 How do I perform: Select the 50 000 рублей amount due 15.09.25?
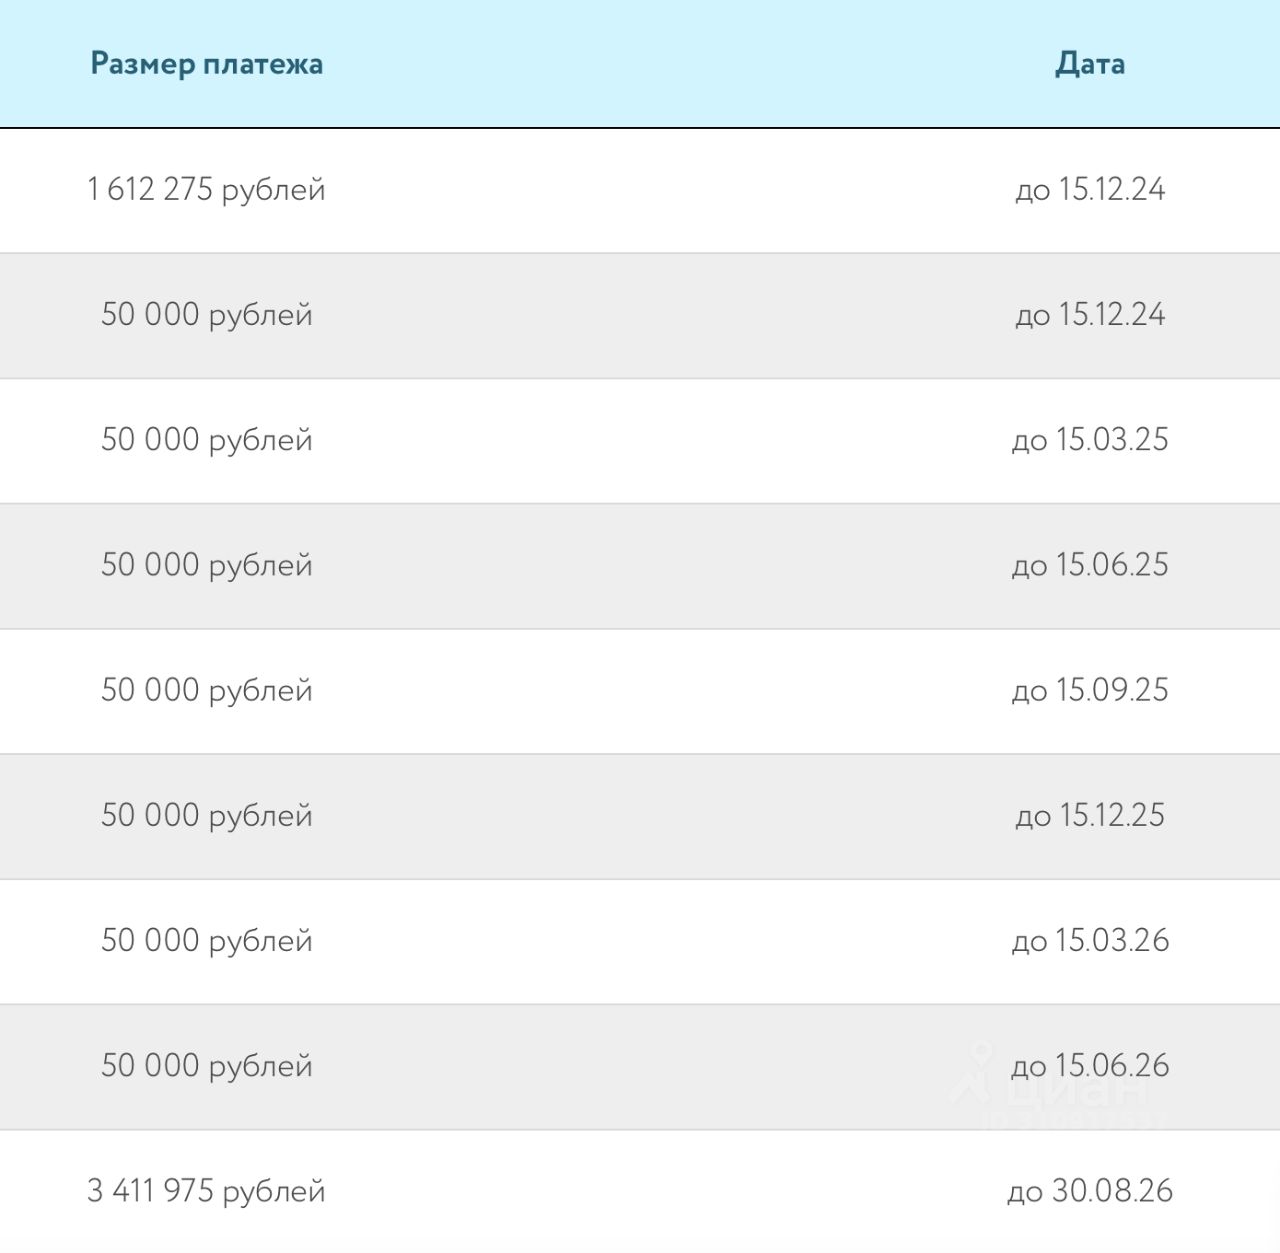(207, 690)
